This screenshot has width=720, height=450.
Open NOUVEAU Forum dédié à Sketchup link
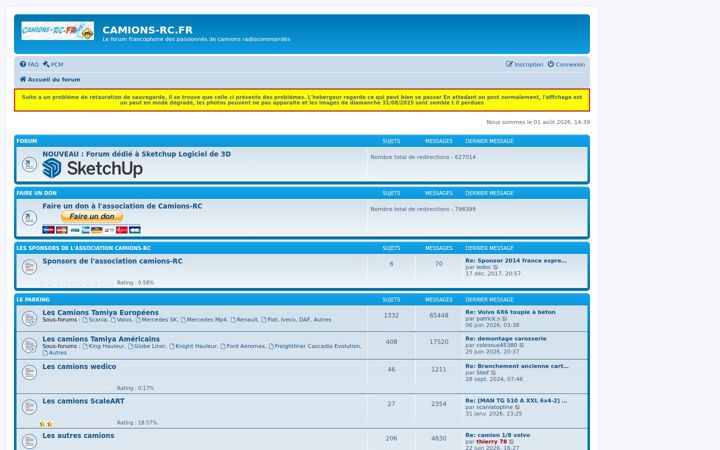[x=136, y=154]
